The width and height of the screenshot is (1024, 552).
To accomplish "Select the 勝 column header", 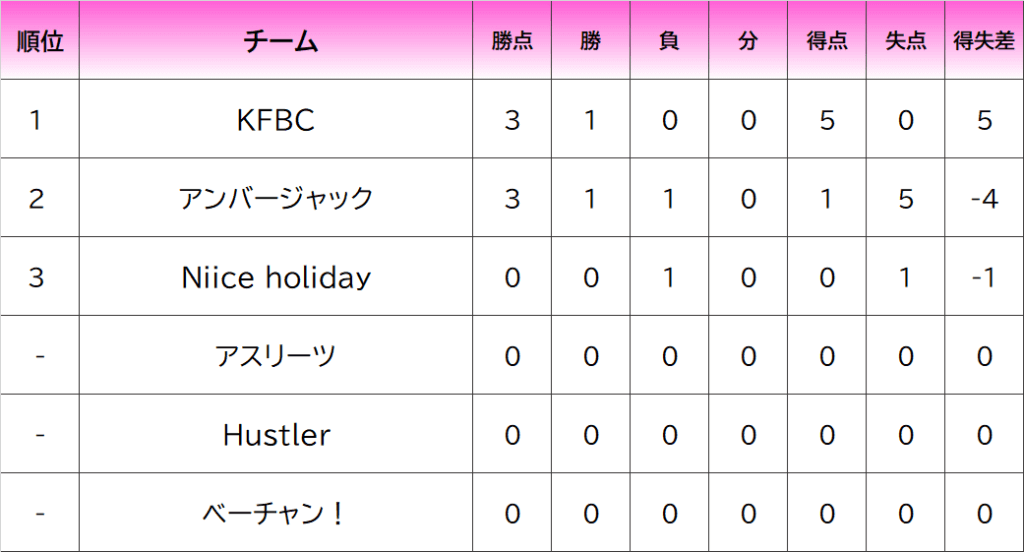I will 590,41.
